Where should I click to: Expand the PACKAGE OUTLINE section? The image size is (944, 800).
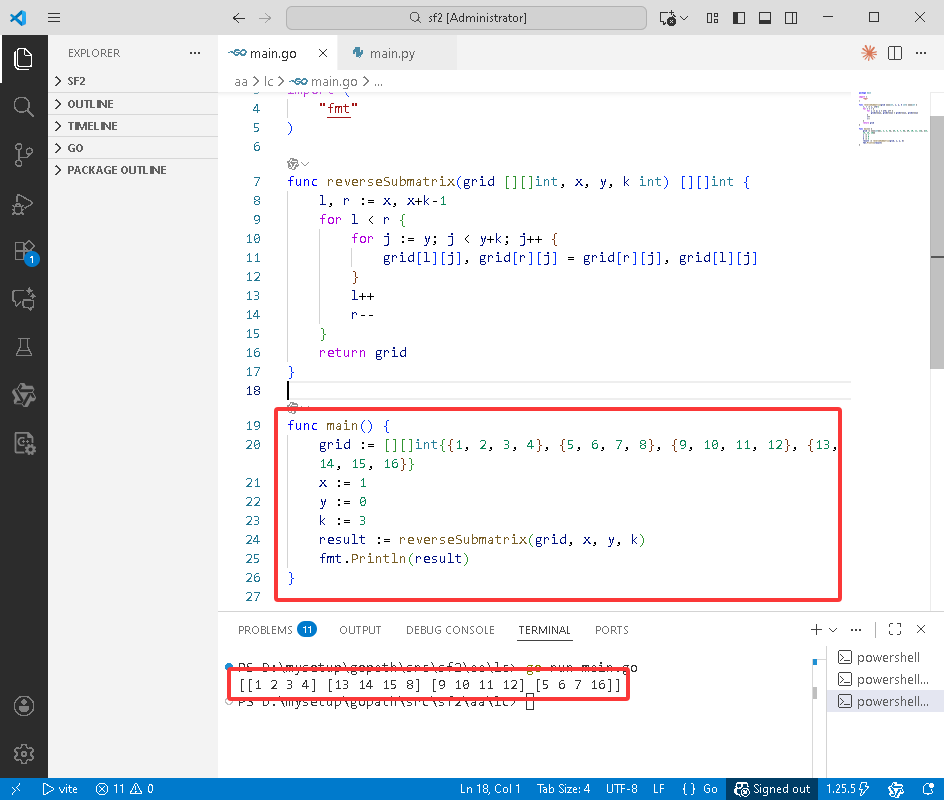point(133,170)
